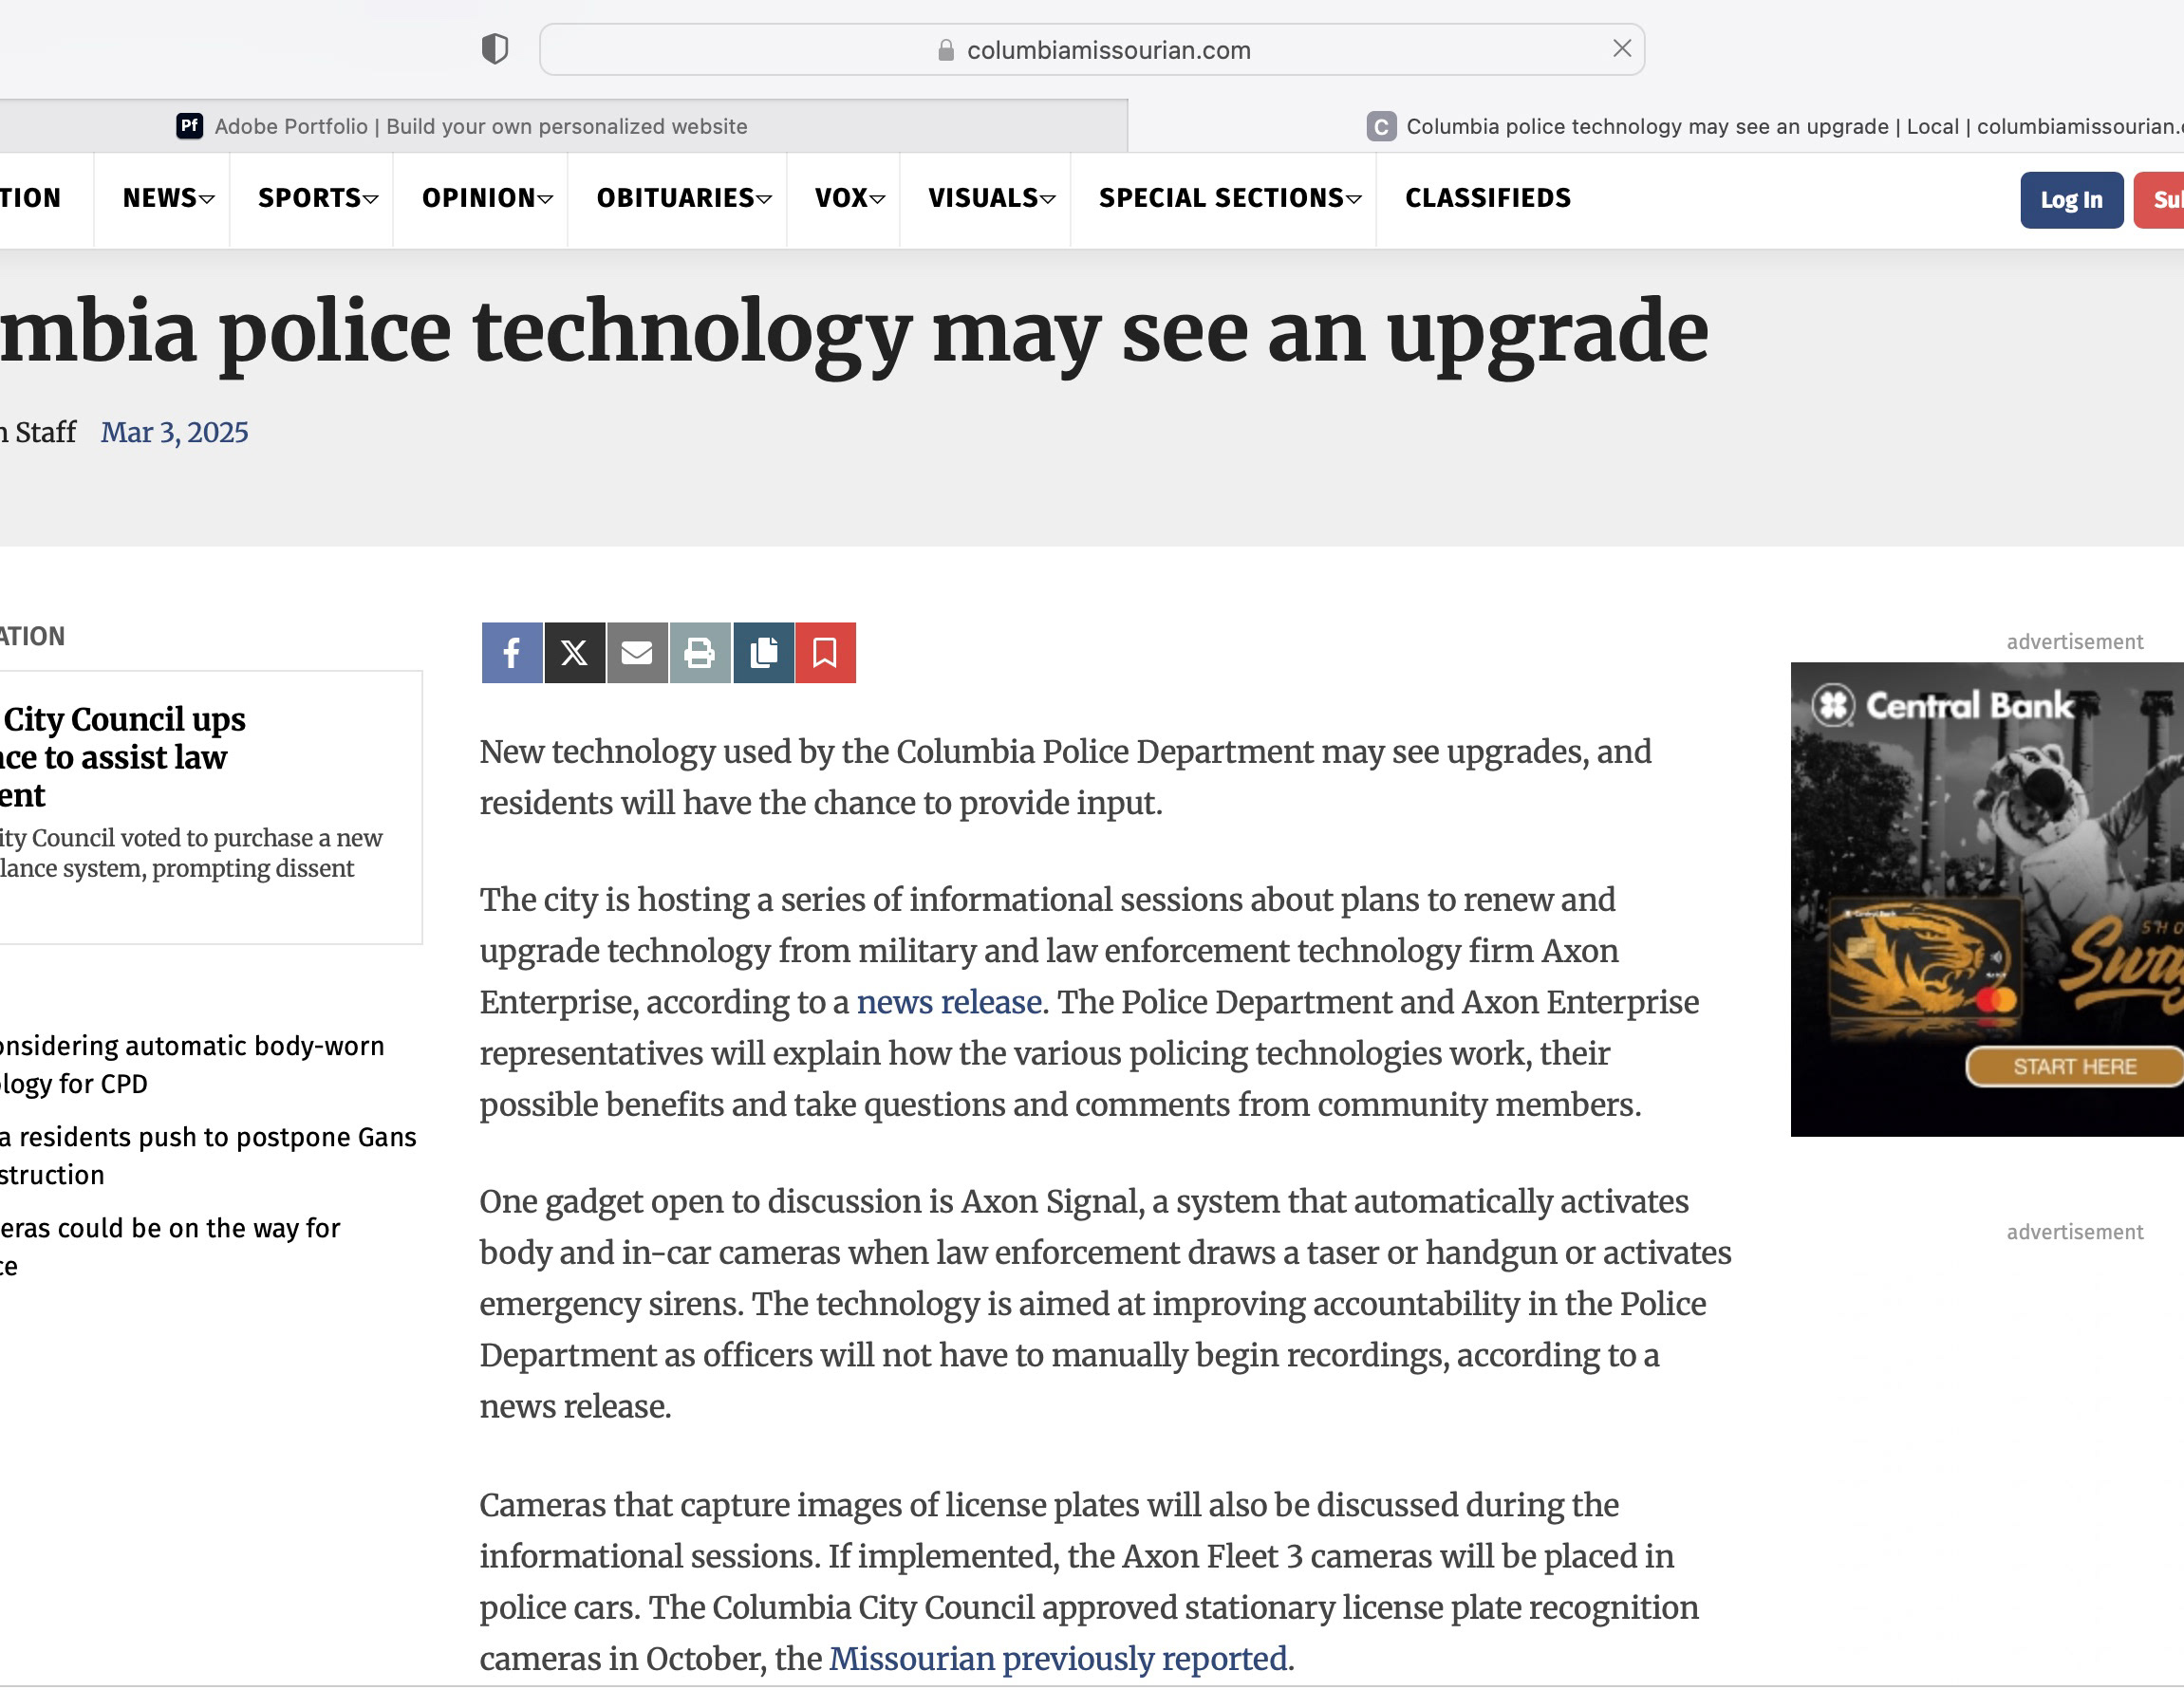Click the columbiamissourian.com address field
Viewport: 2184px width, 1708px height.
(1092, 50)
